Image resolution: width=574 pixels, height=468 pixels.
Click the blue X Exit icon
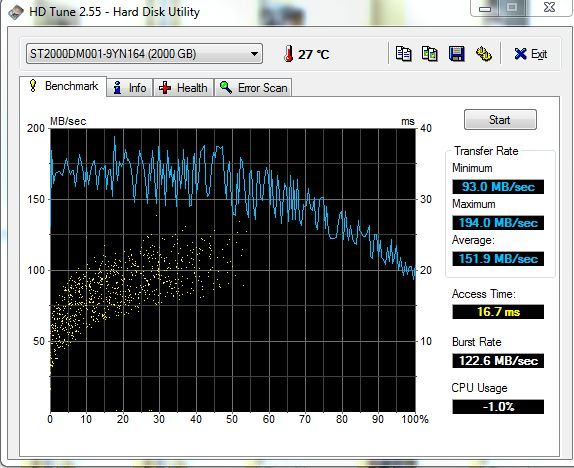click(x=520, y=54)
